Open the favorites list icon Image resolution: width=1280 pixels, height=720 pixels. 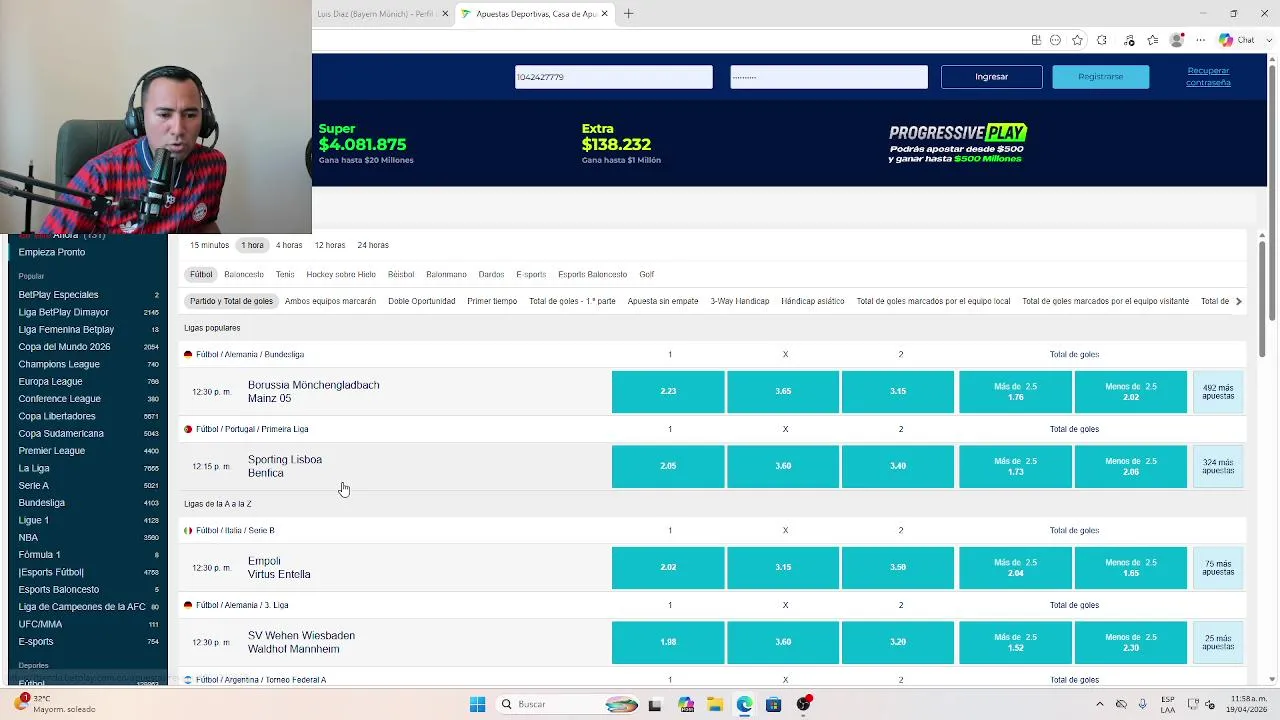[1153, 40]
